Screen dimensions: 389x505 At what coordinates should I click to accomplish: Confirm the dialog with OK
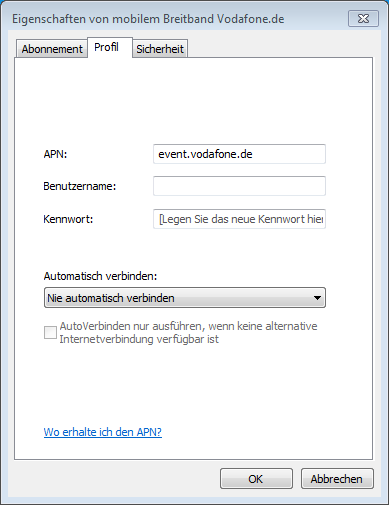(x=256, y=479)
